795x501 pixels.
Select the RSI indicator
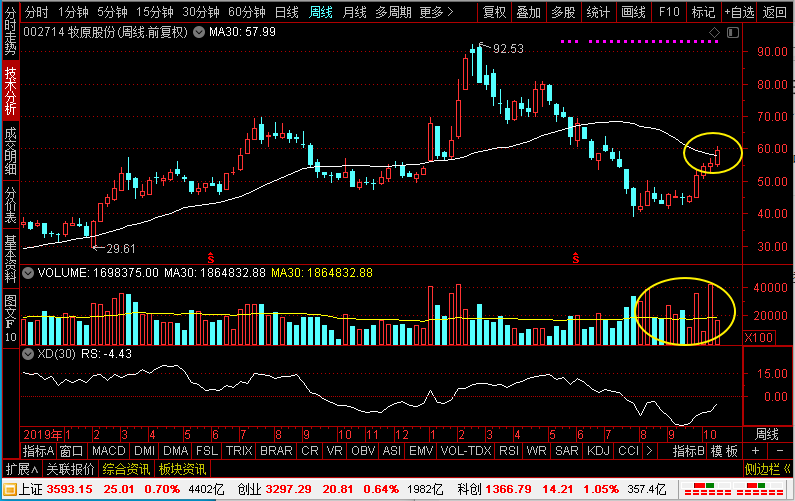(x=509, y=451)
